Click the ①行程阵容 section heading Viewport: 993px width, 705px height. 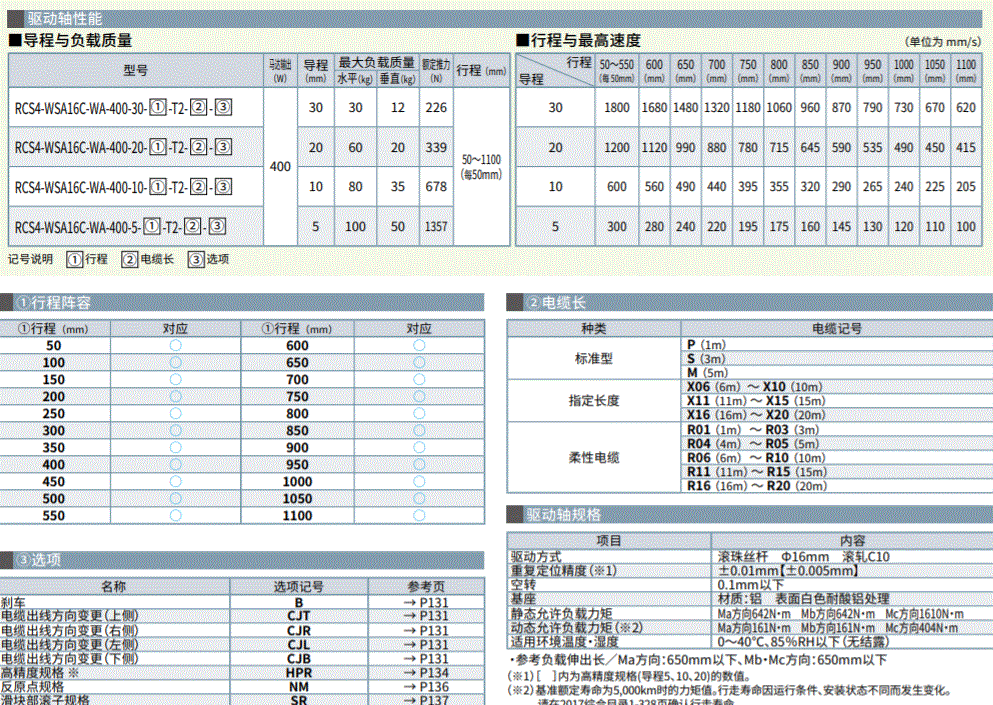coord(54,303)
